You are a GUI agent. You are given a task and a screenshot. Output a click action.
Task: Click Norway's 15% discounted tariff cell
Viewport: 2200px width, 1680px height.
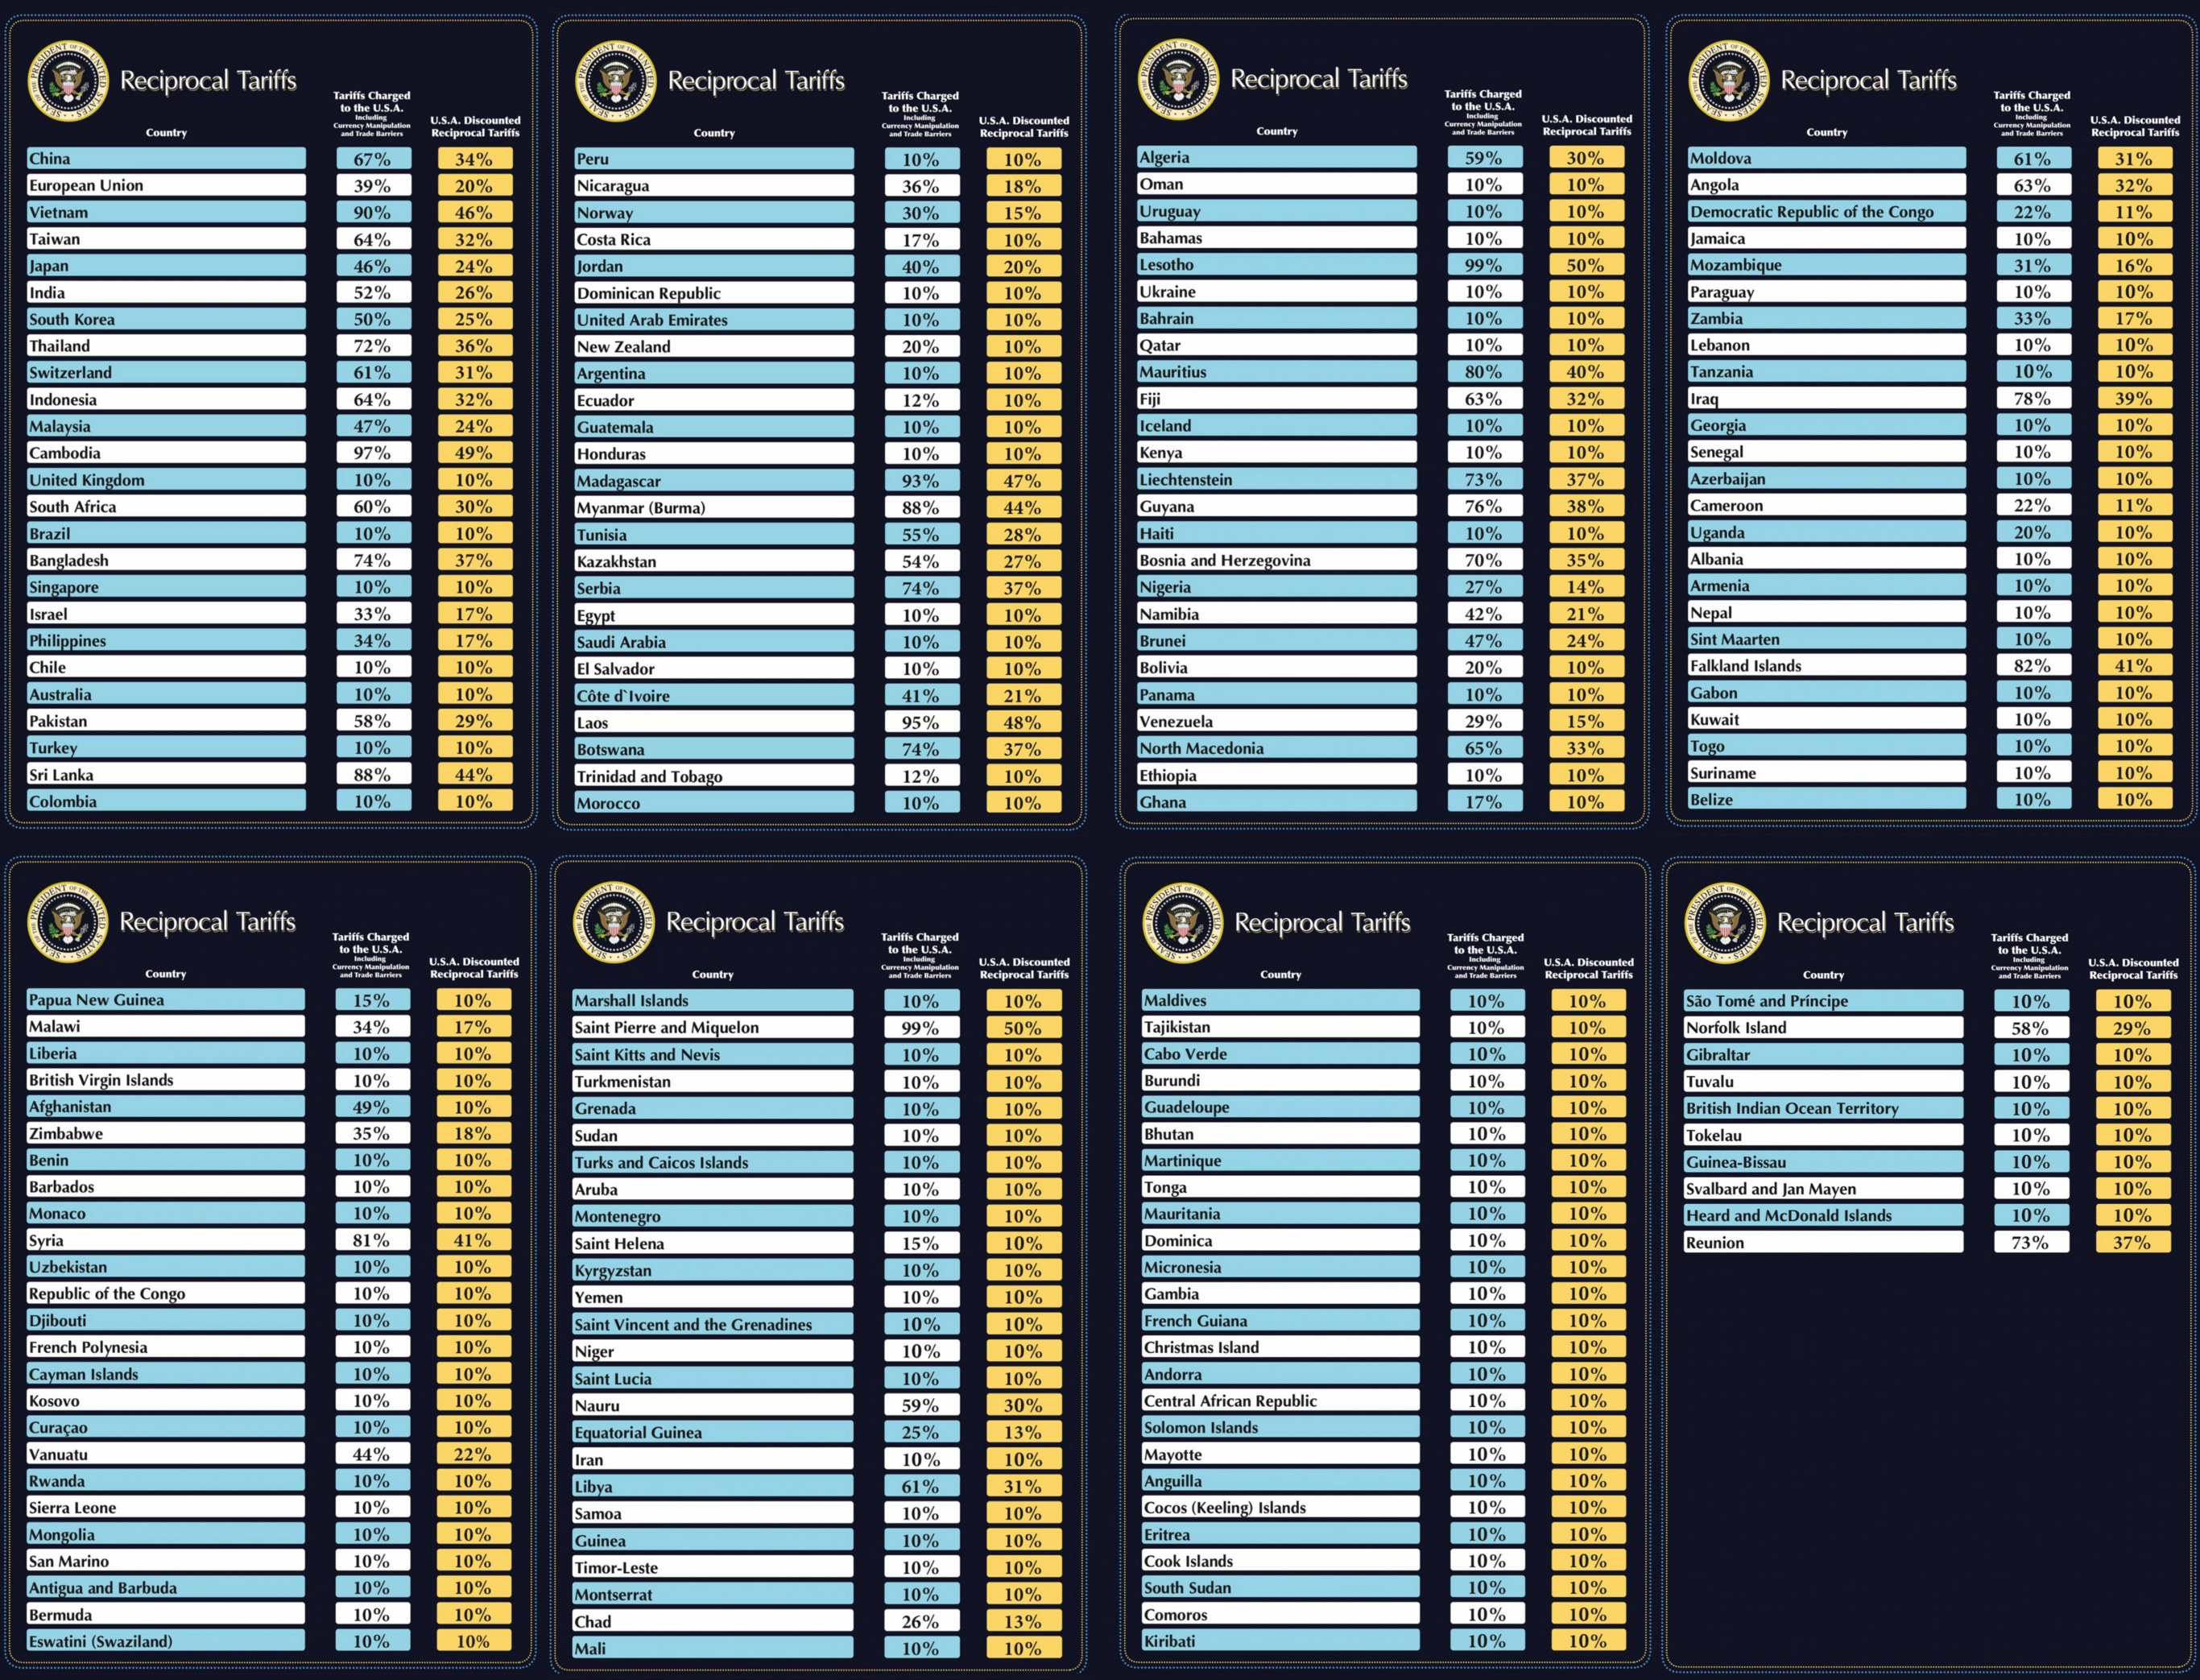click(x=1023, y=213)
